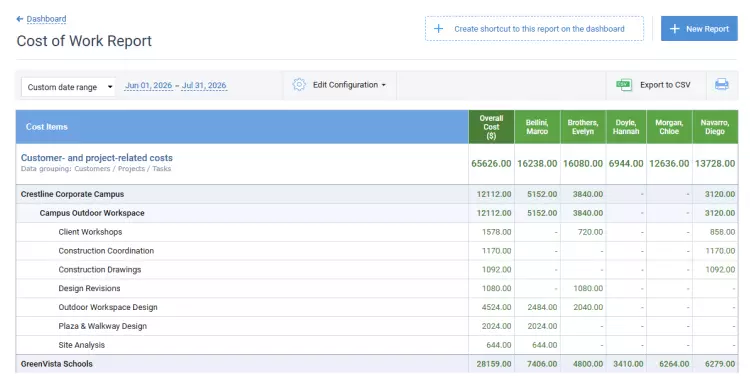Select the Client Workshops task row
This screenshot has width=750, height=380.
(x=377, y=232)
